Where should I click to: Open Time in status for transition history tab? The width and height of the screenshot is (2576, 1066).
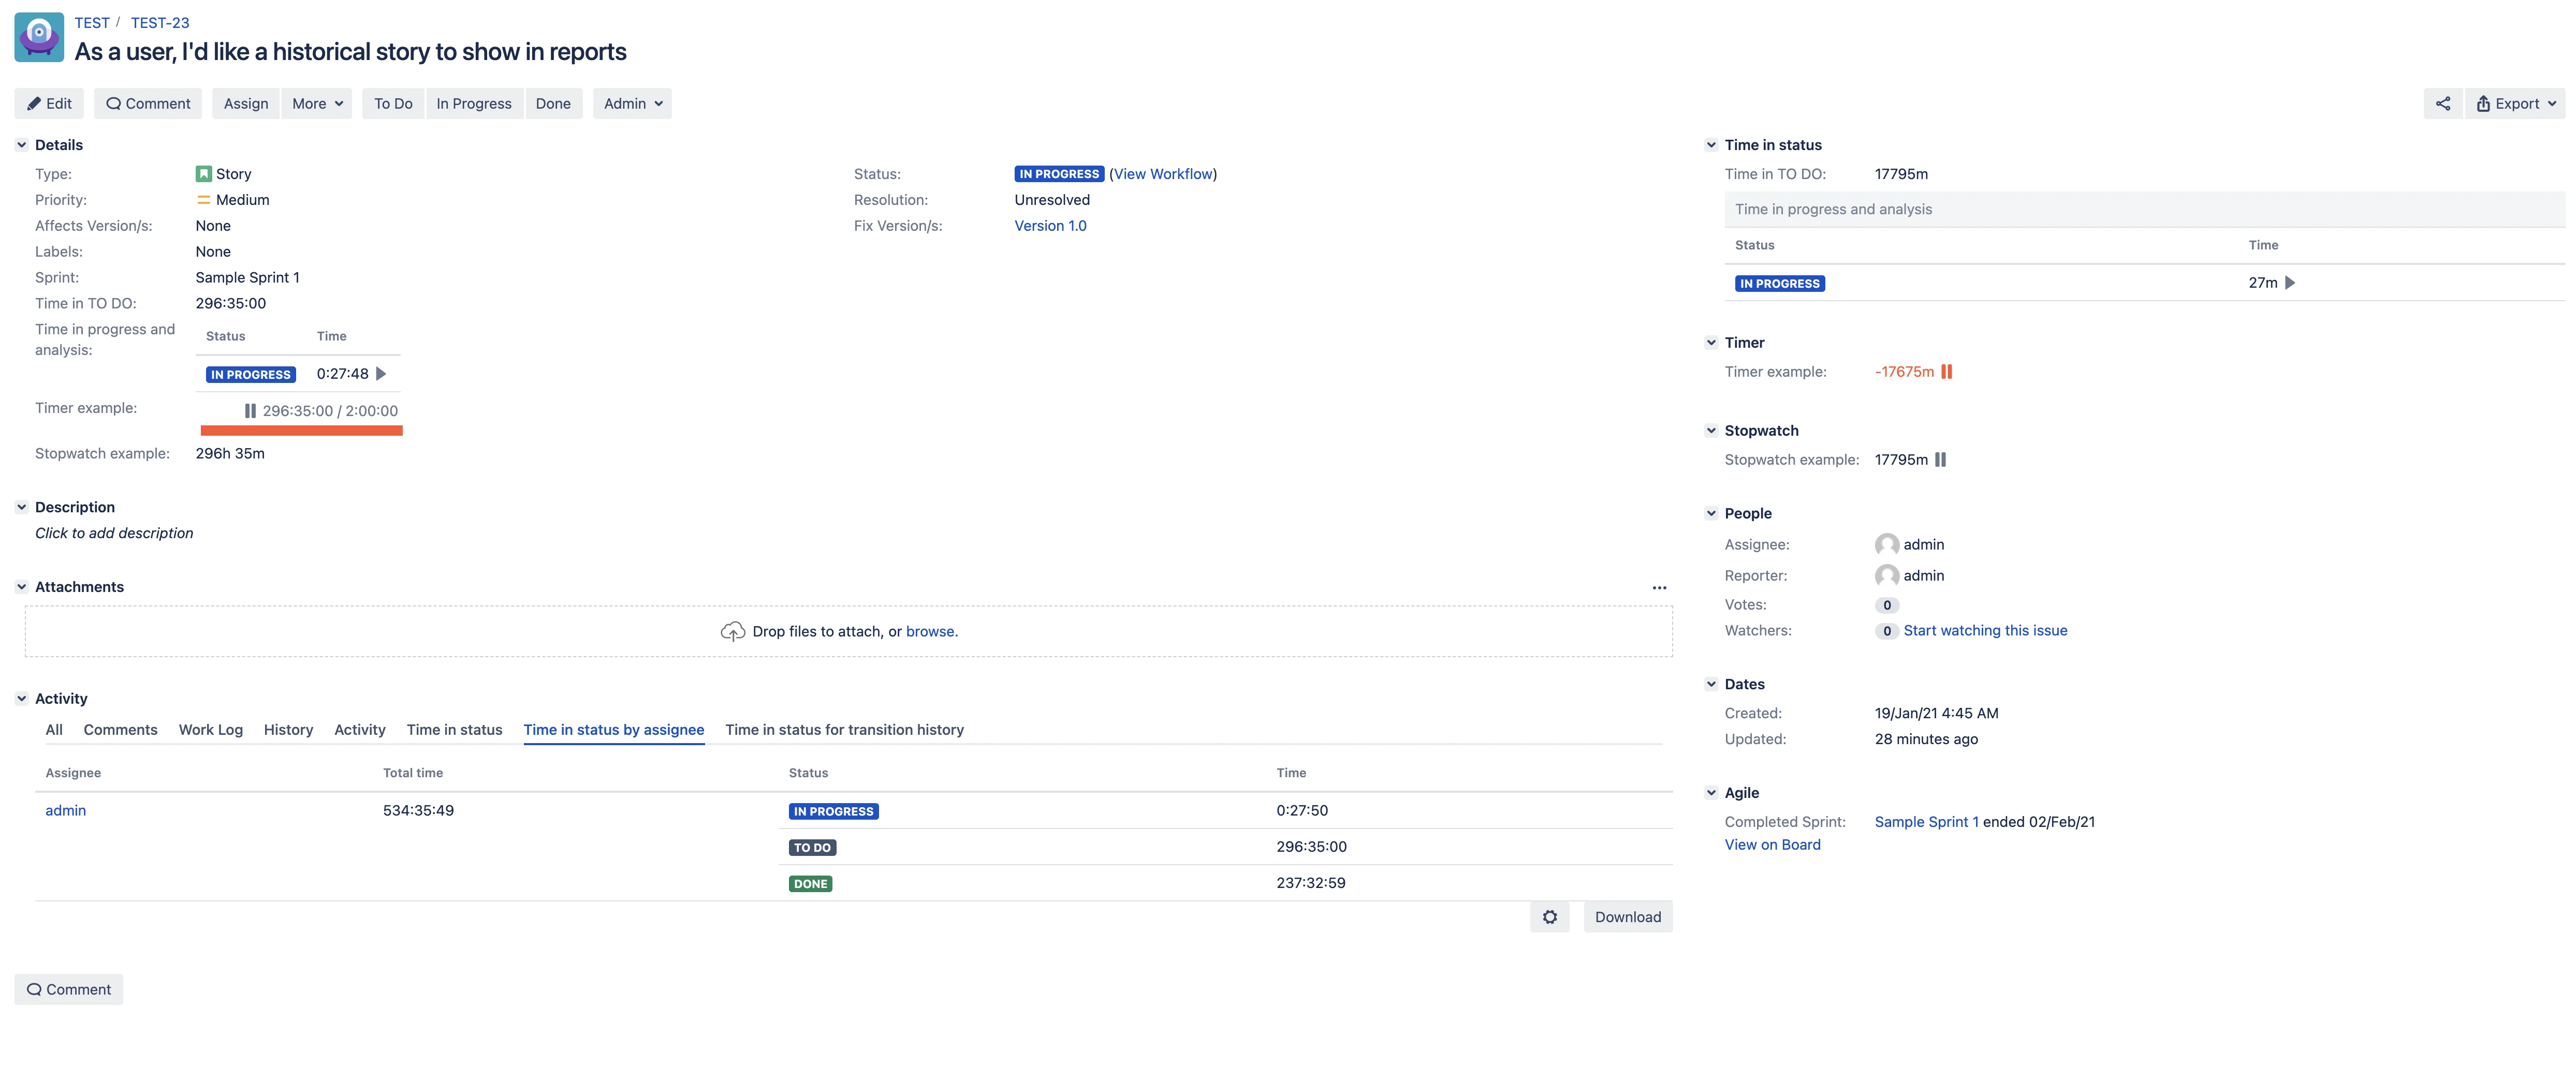click(844, 730)
